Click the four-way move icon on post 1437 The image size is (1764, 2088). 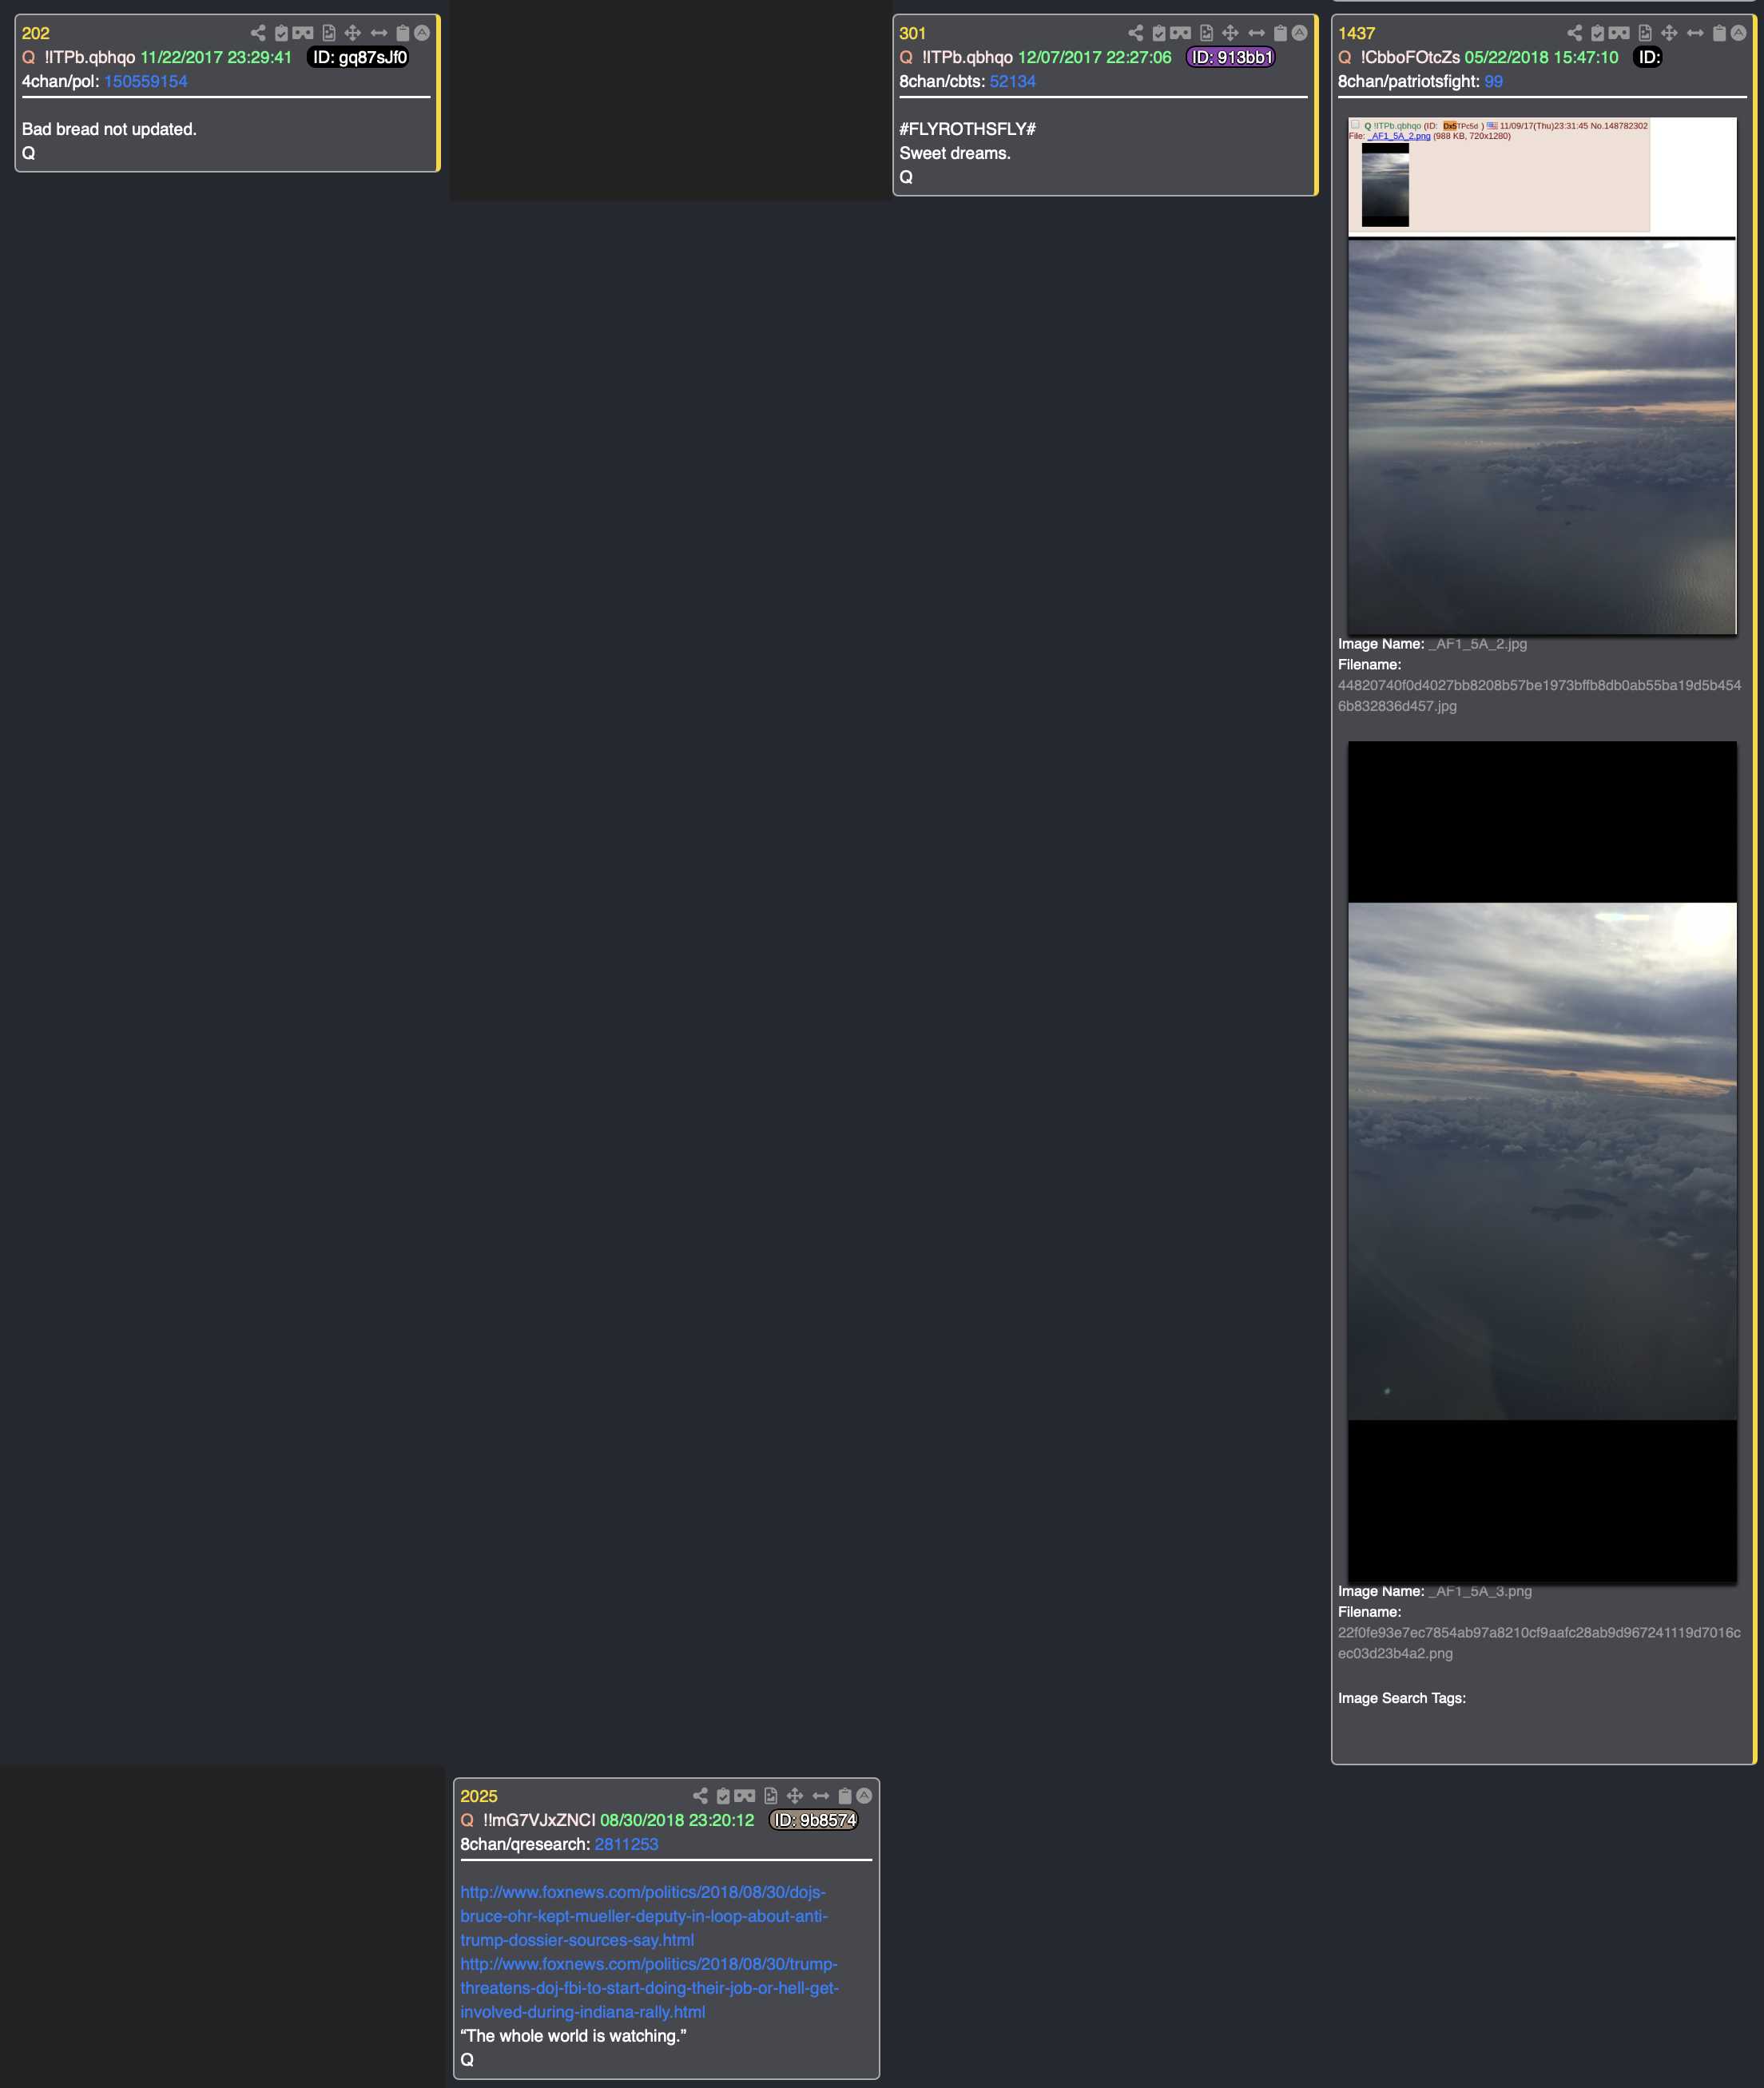click(1669, 33)
